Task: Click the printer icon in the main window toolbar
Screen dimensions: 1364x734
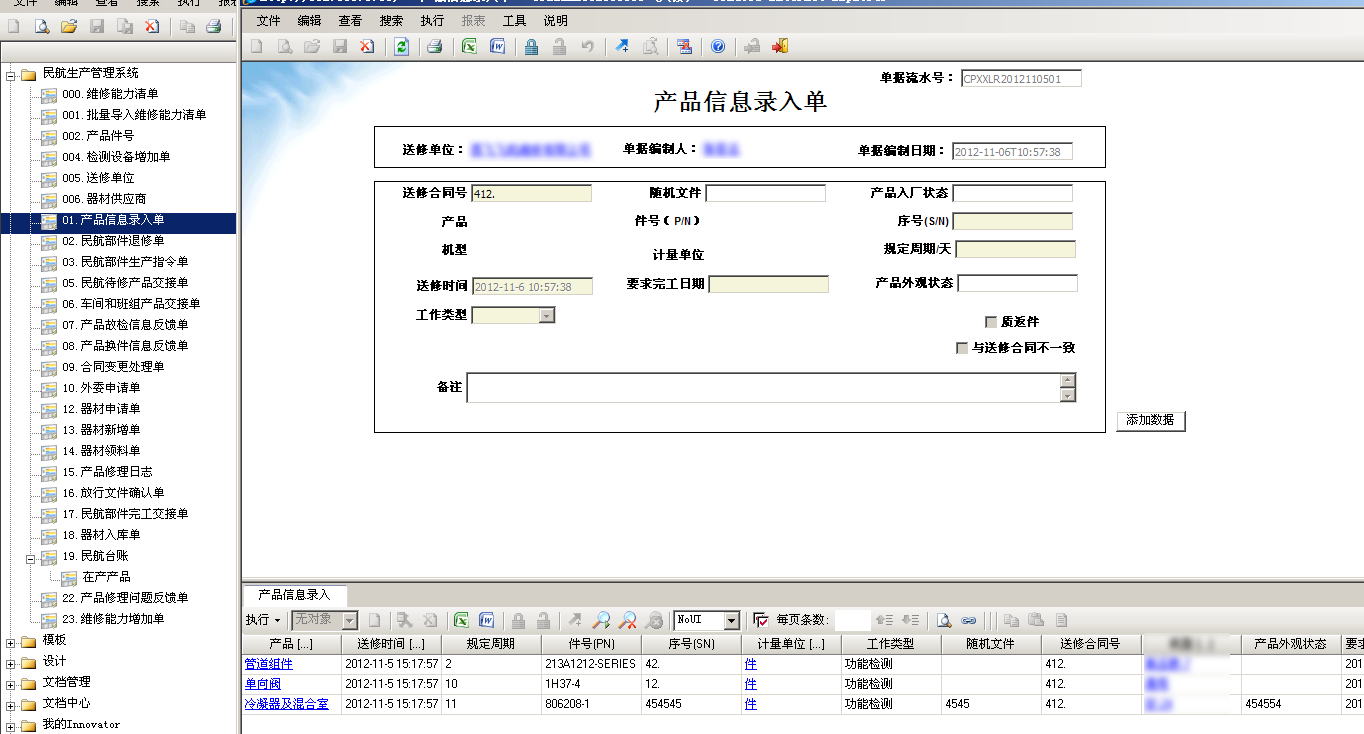Action: 213,26
